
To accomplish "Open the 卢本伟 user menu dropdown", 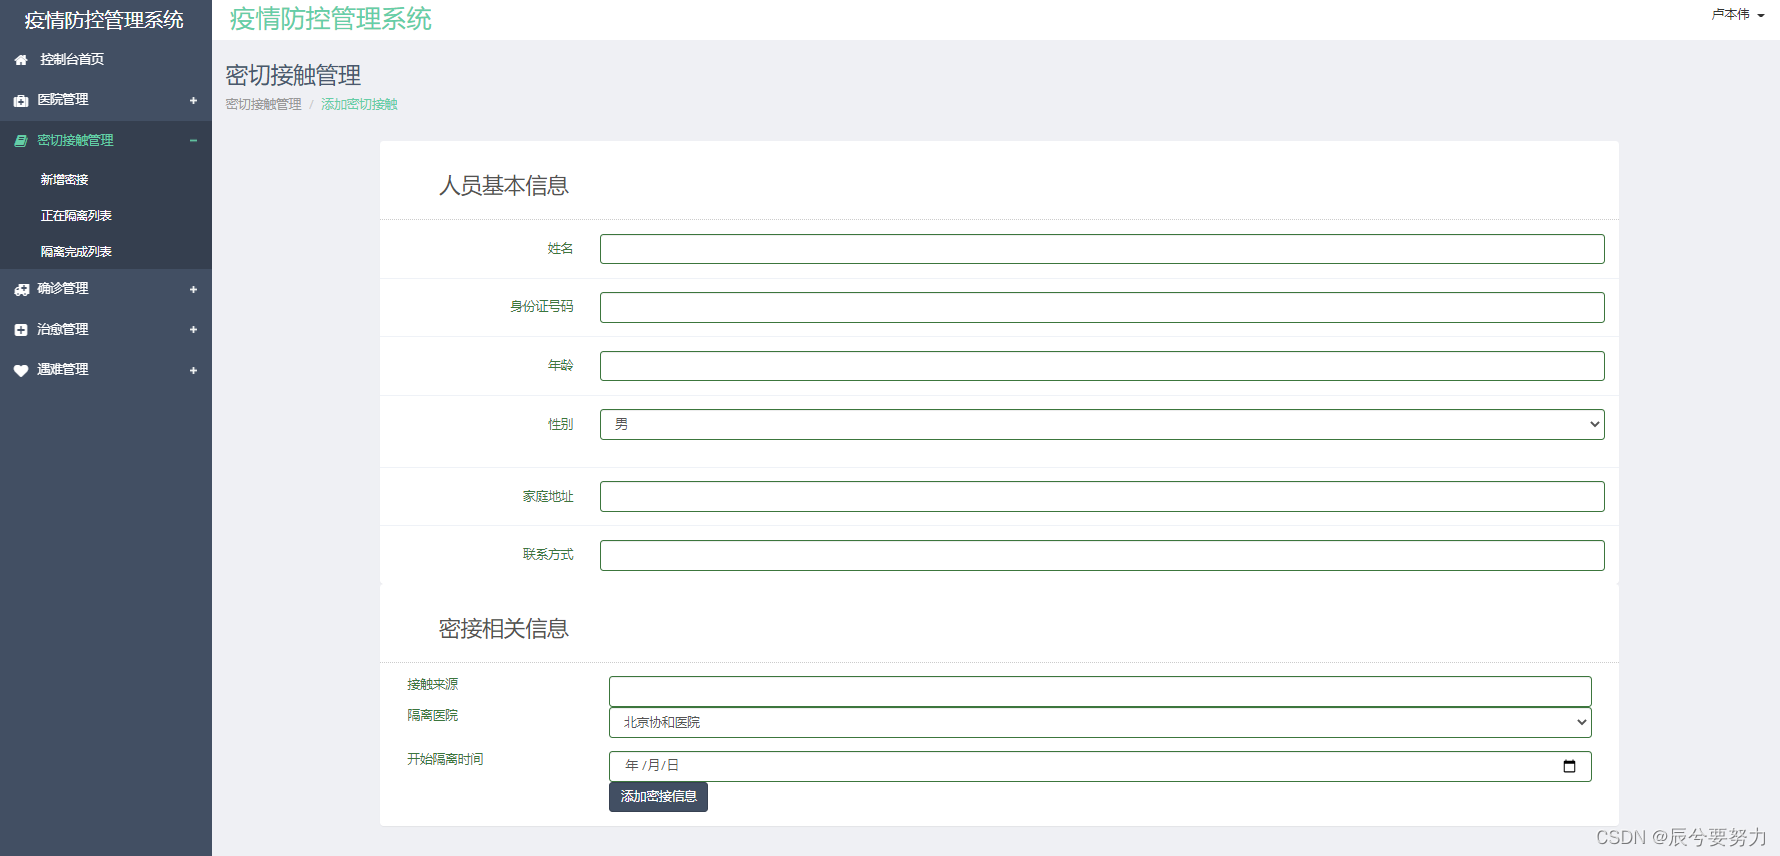I will pyautogui.click(x=1738, y=14).
